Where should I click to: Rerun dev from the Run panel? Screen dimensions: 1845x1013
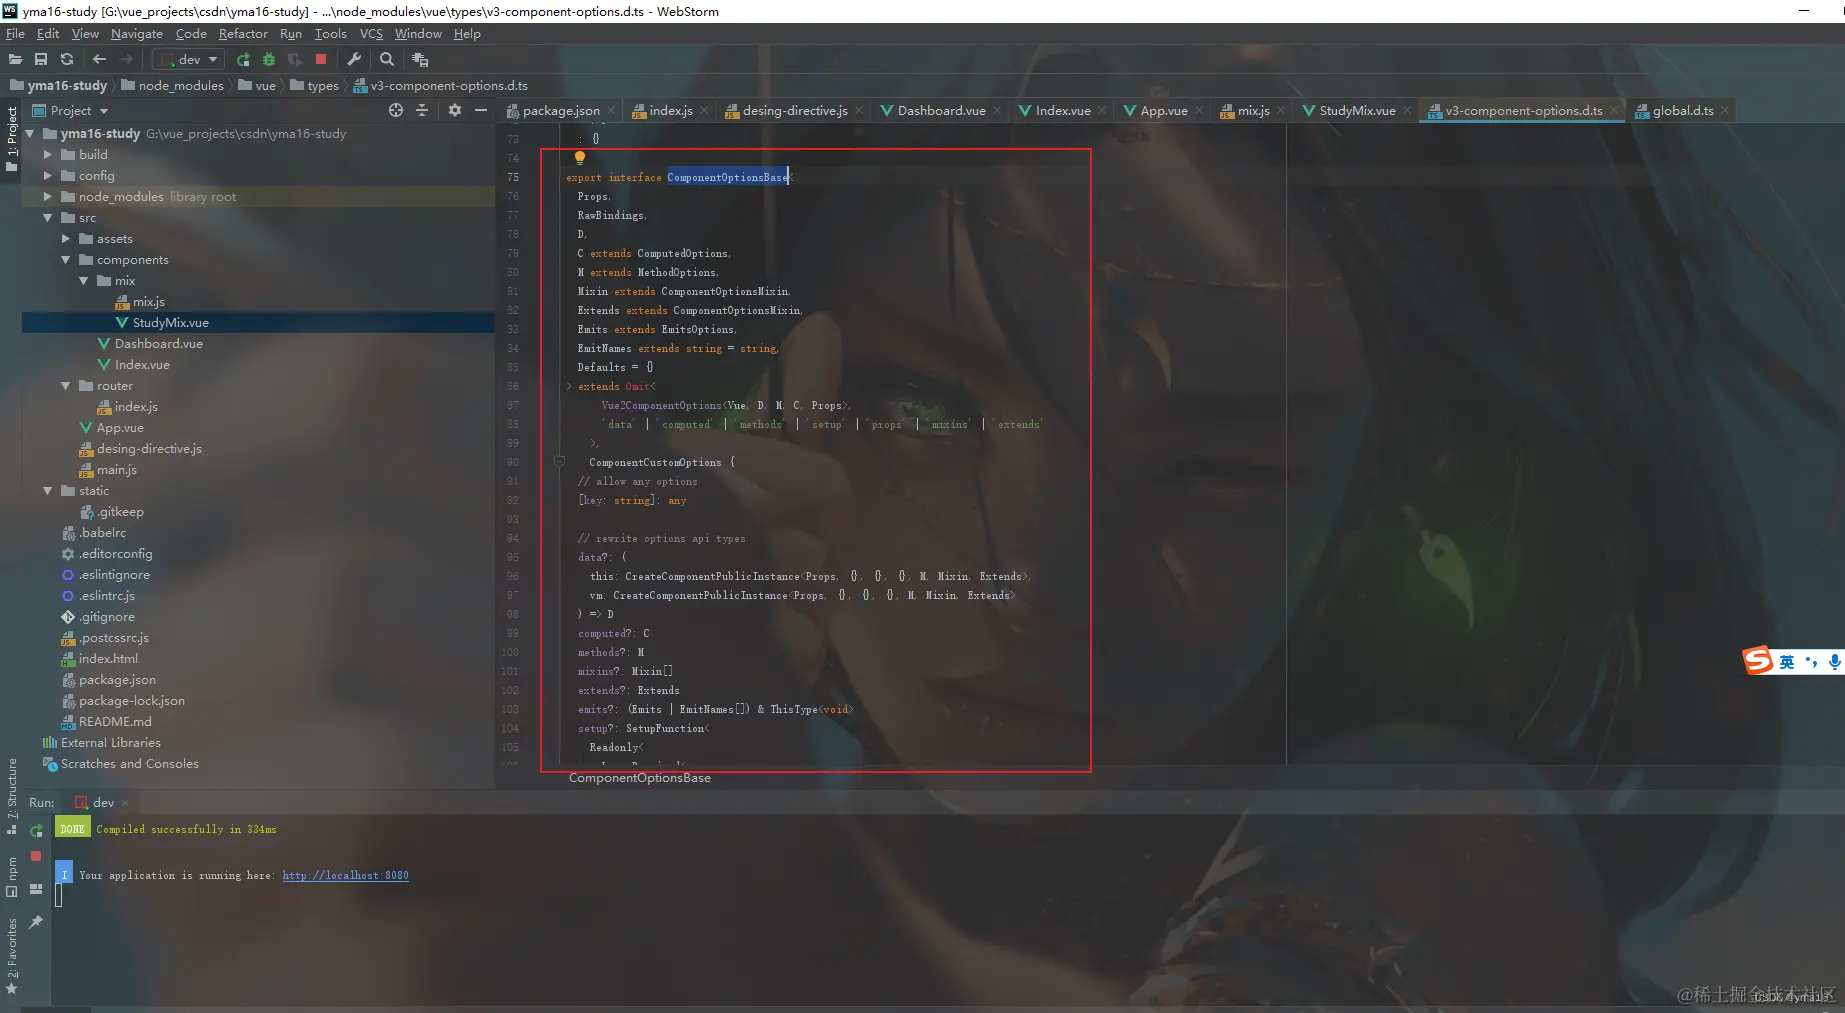click(36, 830)
